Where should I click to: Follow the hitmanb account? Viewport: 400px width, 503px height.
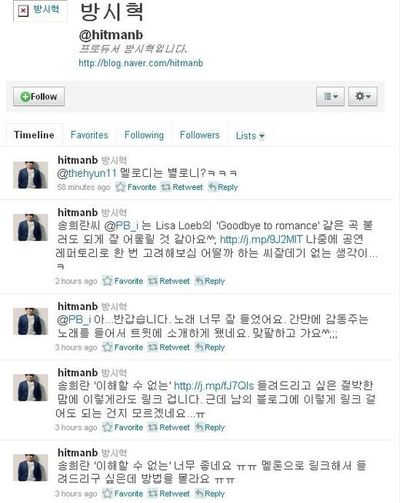(39, 96)
